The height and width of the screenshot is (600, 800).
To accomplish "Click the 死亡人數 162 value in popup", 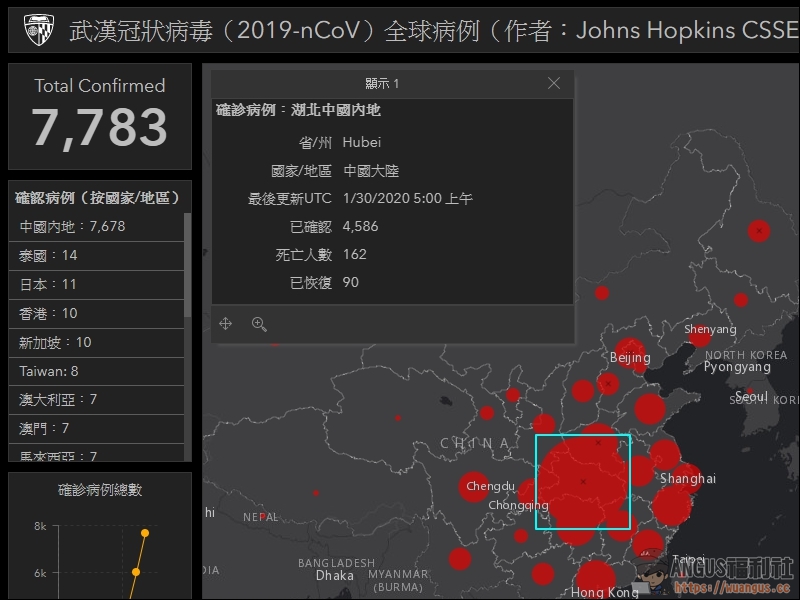I will [355, 254].
